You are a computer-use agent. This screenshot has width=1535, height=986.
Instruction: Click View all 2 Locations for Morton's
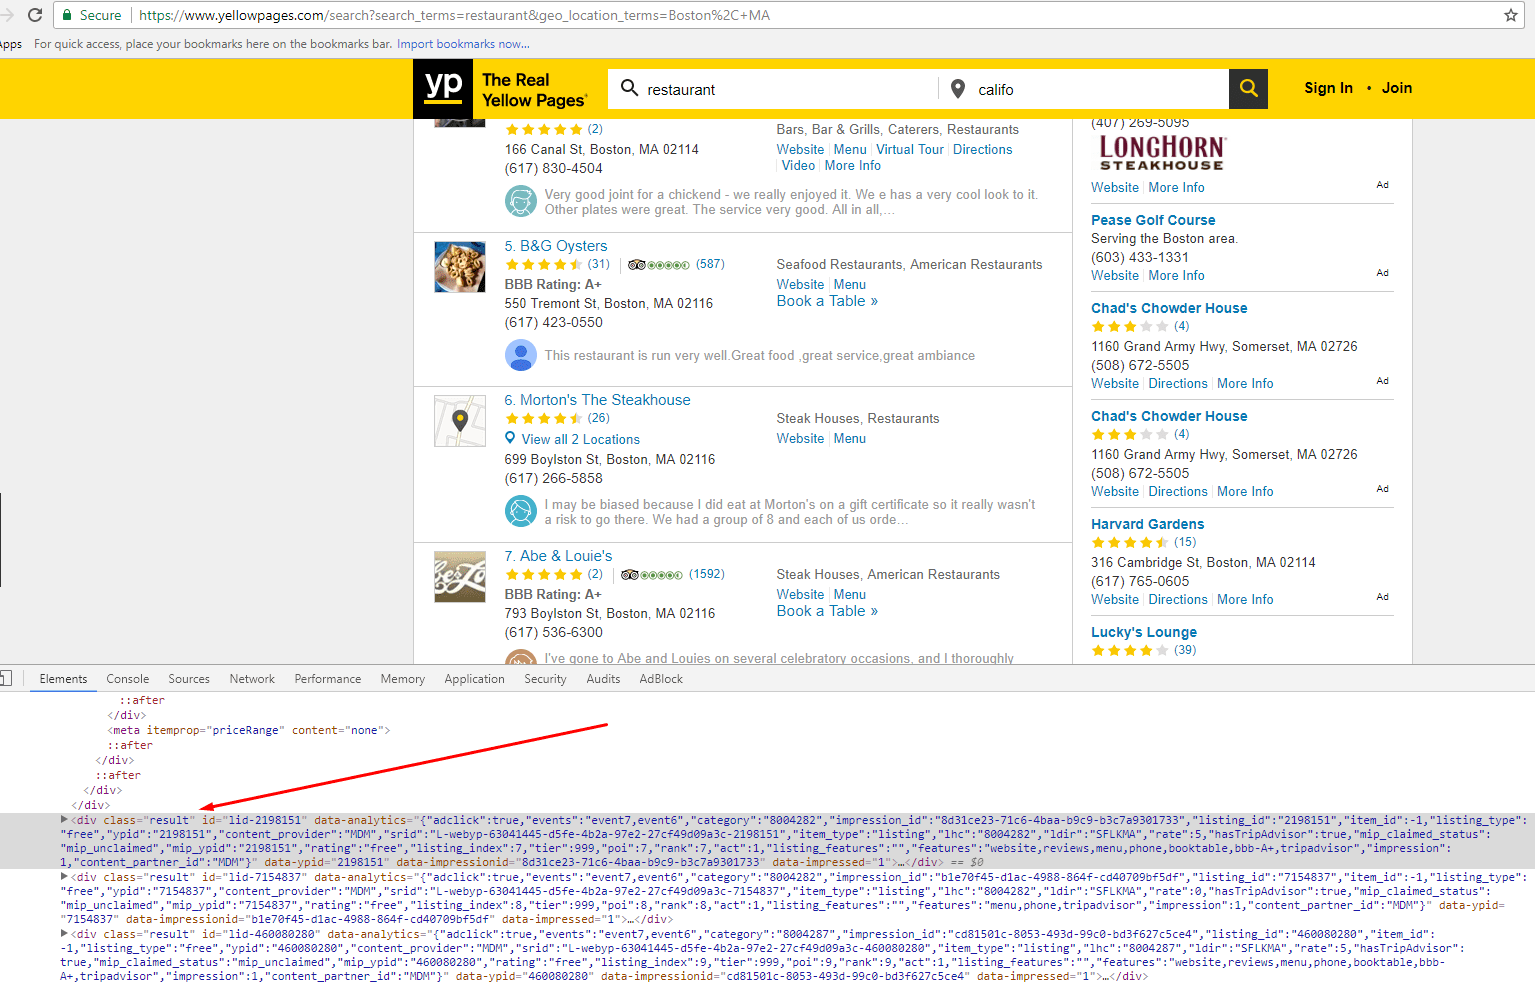(580, 438)
